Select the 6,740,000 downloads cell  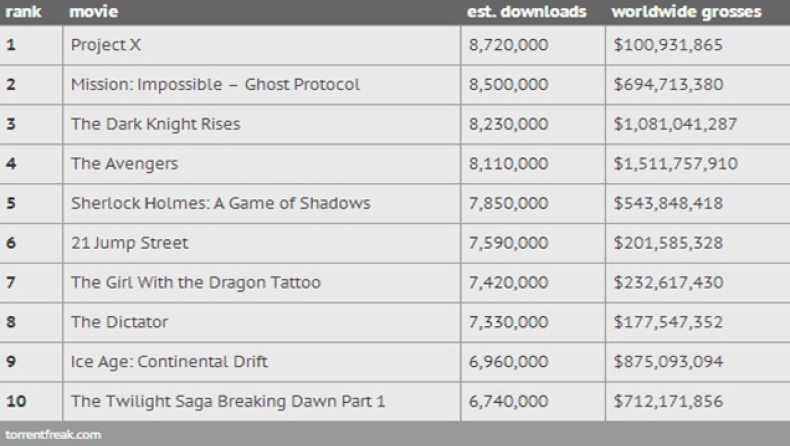pos(508,401)
